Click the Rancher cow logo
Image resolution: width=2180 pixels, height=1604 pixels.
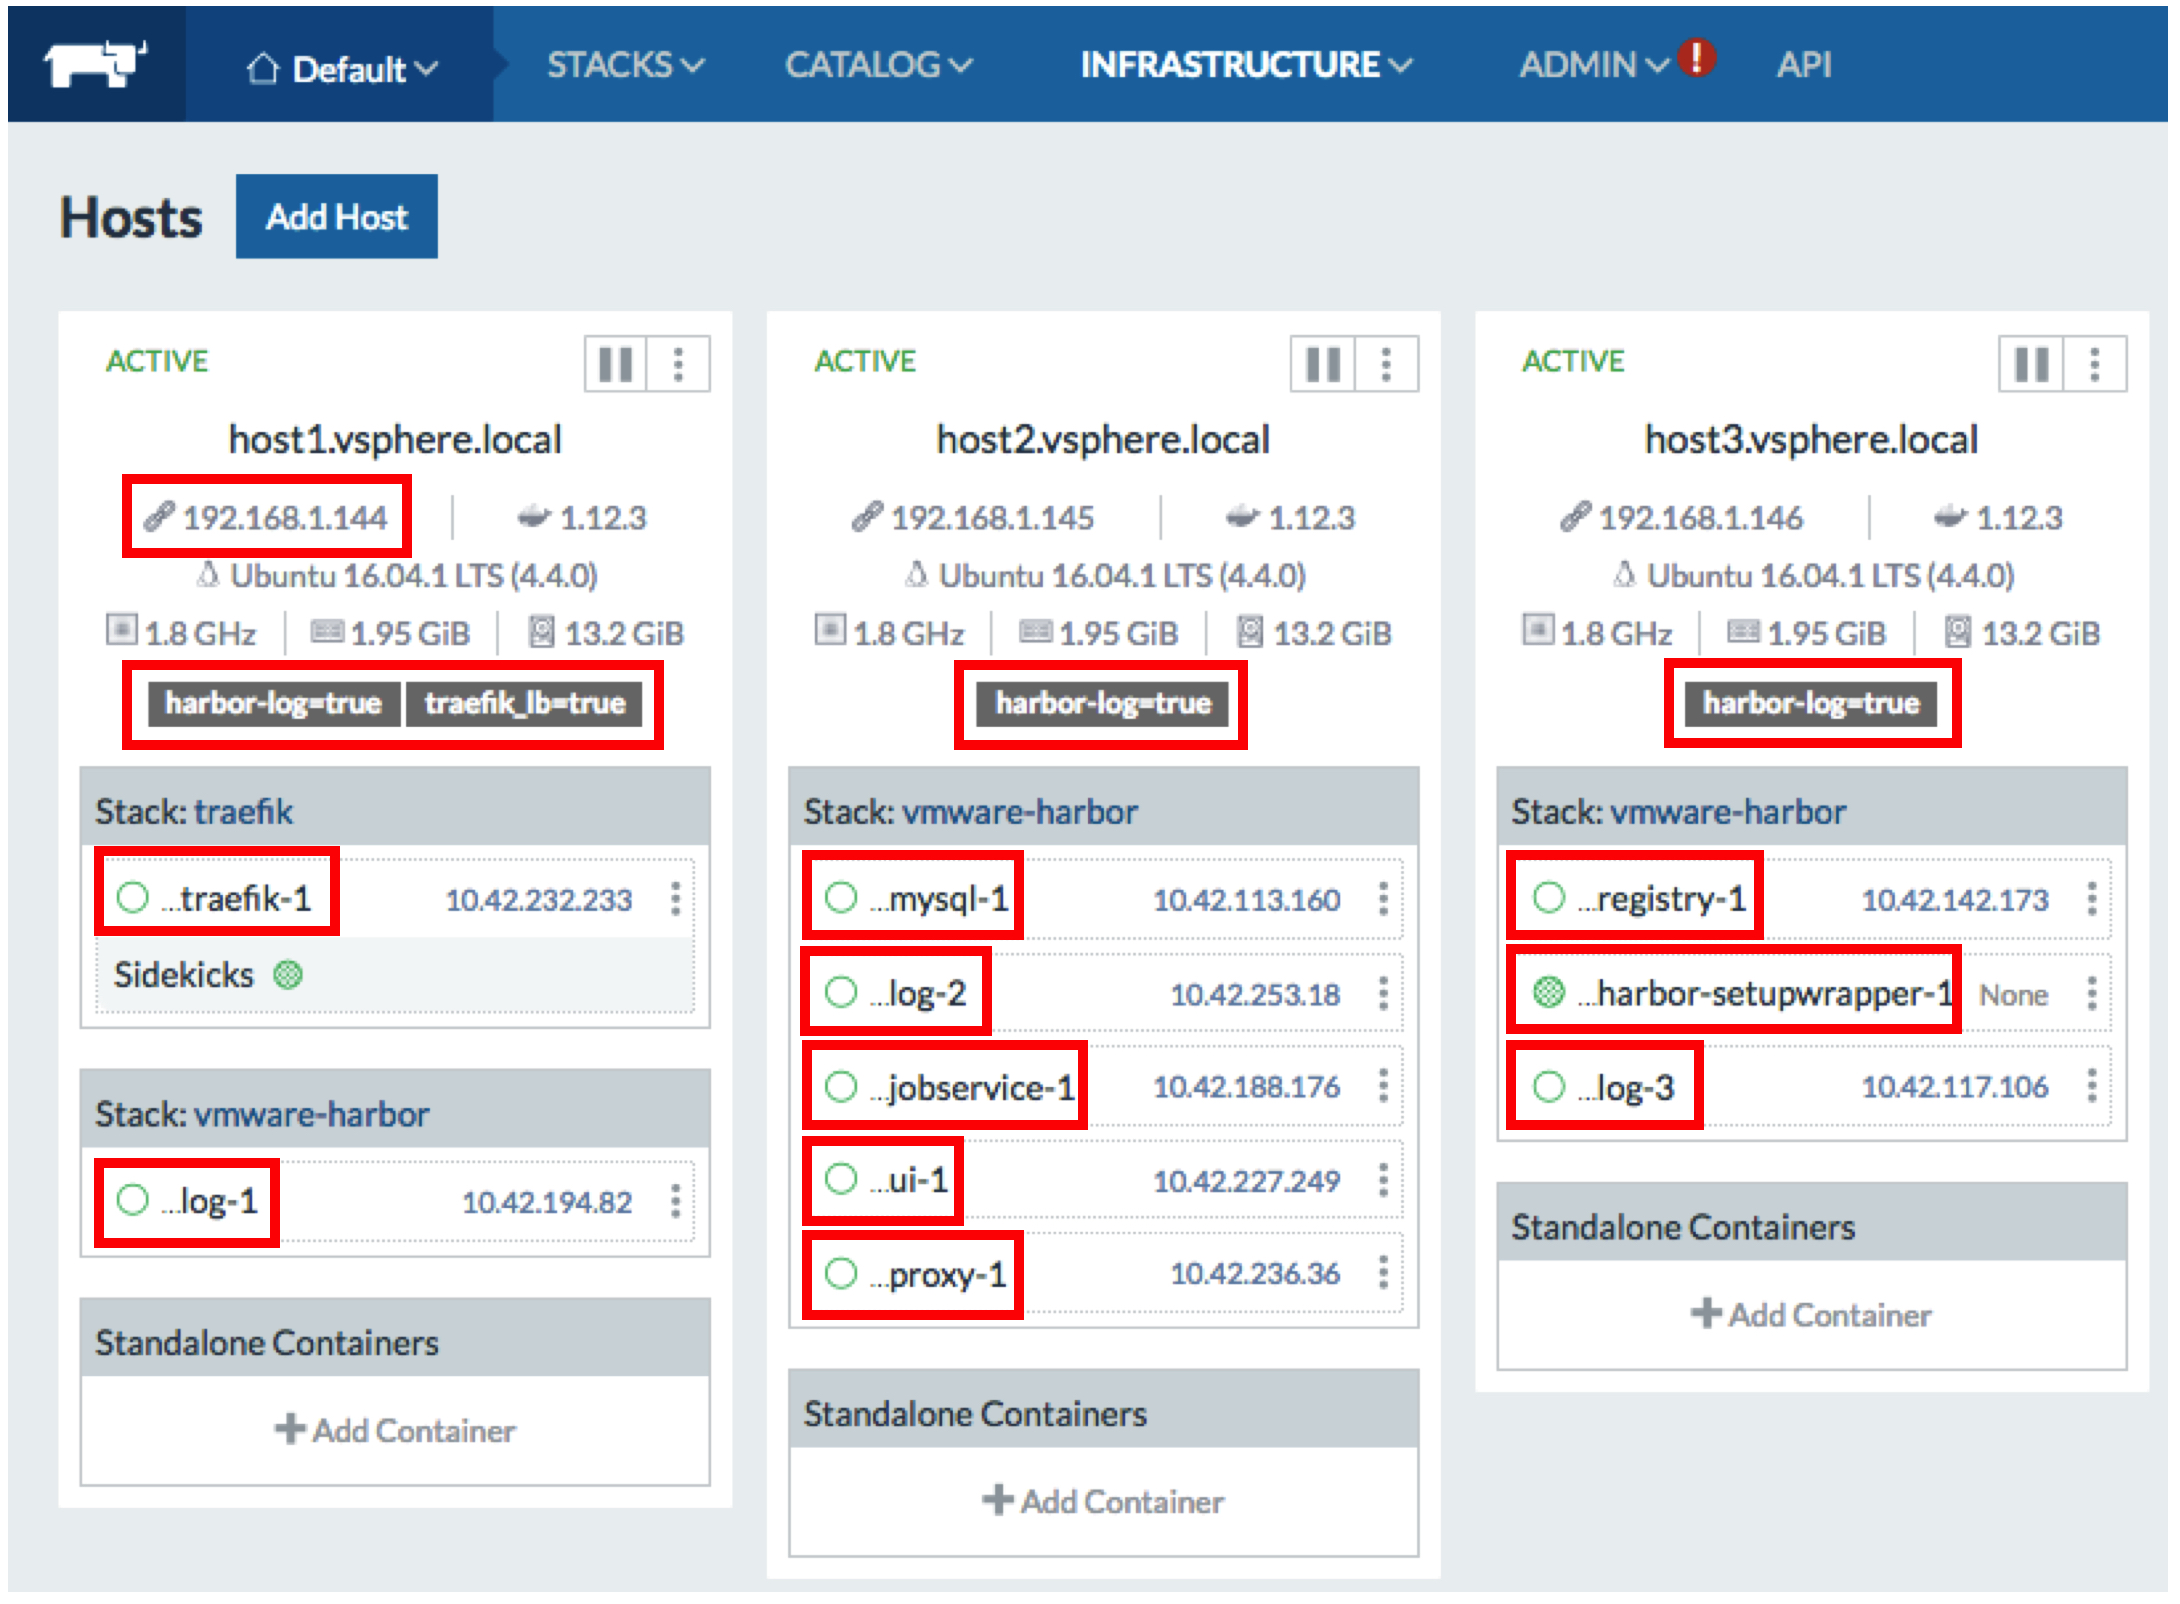pos(95,65)
